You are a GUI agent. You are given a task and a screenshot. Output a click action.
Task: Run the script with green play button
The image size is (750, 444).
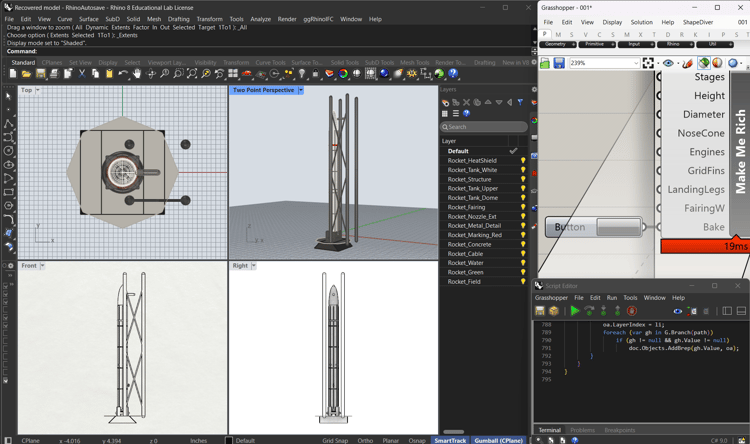click(x=575, y=311)
